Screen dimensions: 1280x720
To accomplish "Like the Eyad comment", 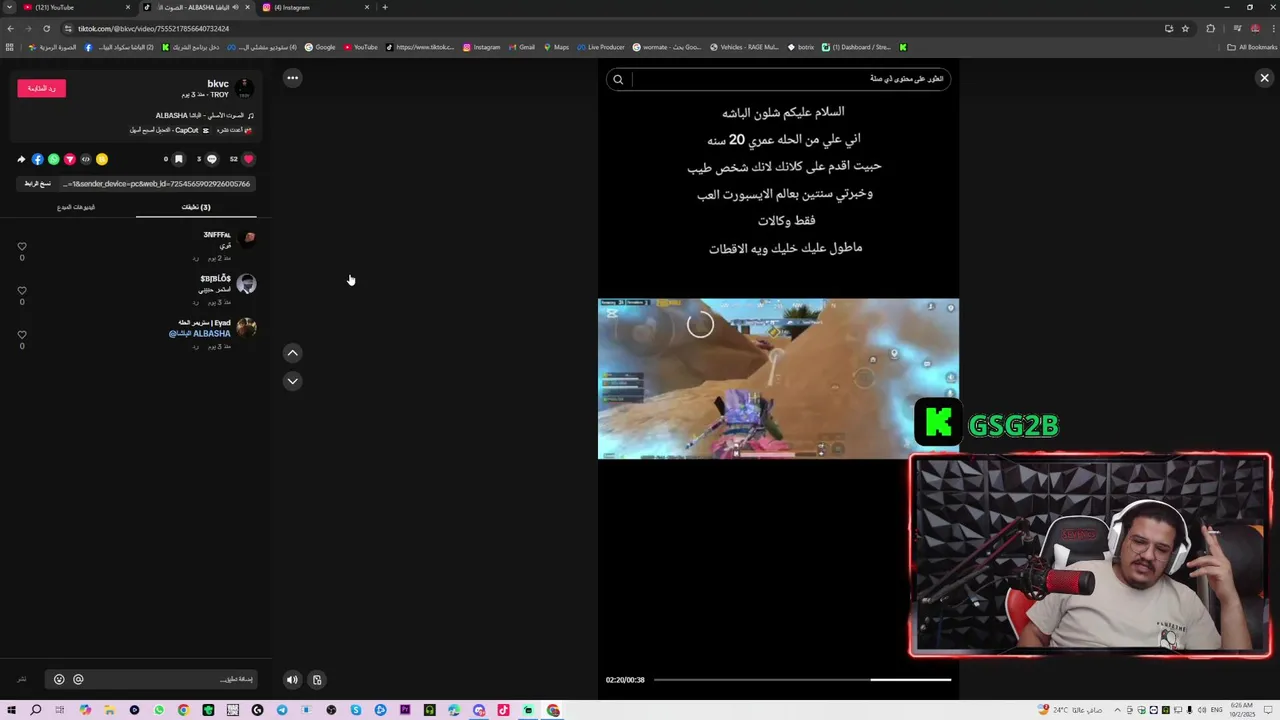I will click(22, 335).
